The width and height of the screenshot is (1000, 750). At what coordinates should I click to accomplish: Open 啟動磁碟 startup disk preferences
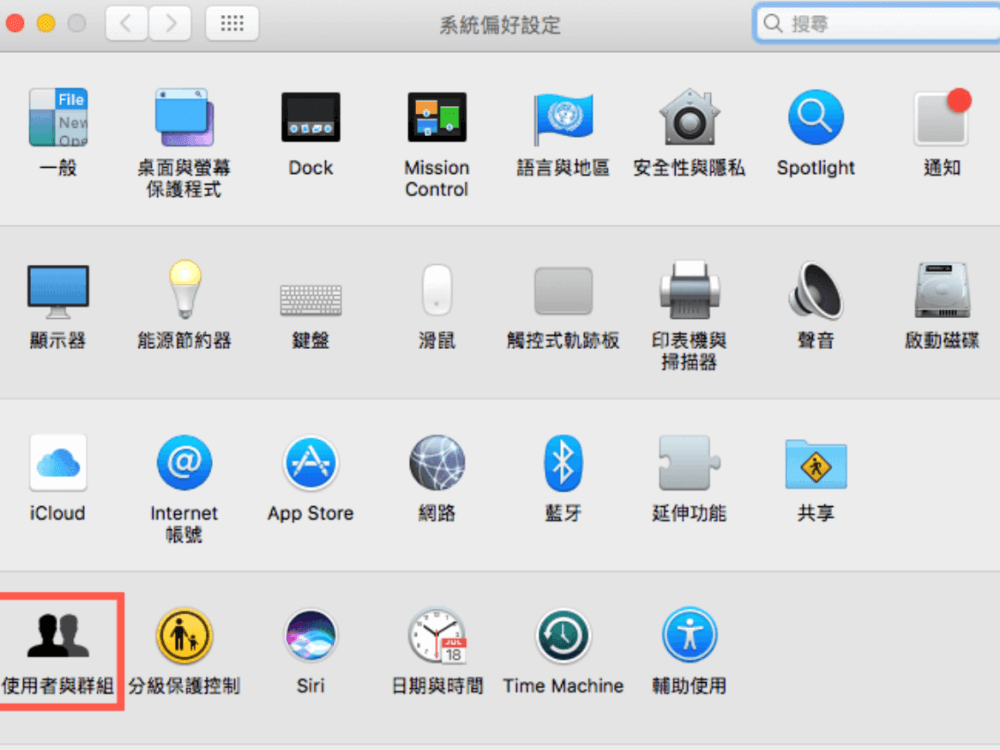942,290
